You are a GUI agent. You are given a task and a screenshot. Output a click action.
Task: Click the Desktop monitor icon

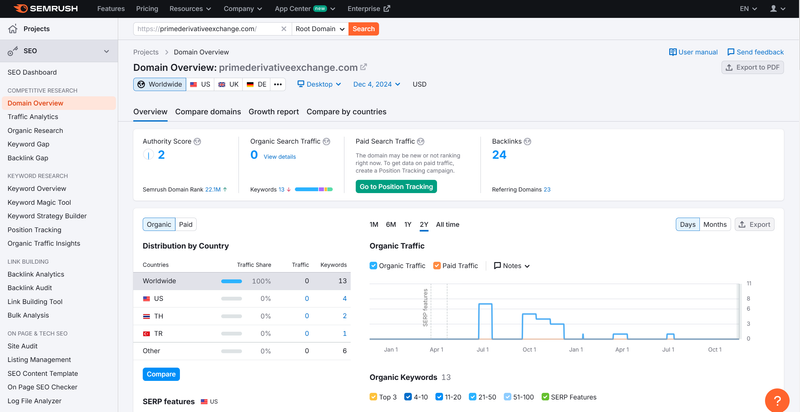point(301,84)
